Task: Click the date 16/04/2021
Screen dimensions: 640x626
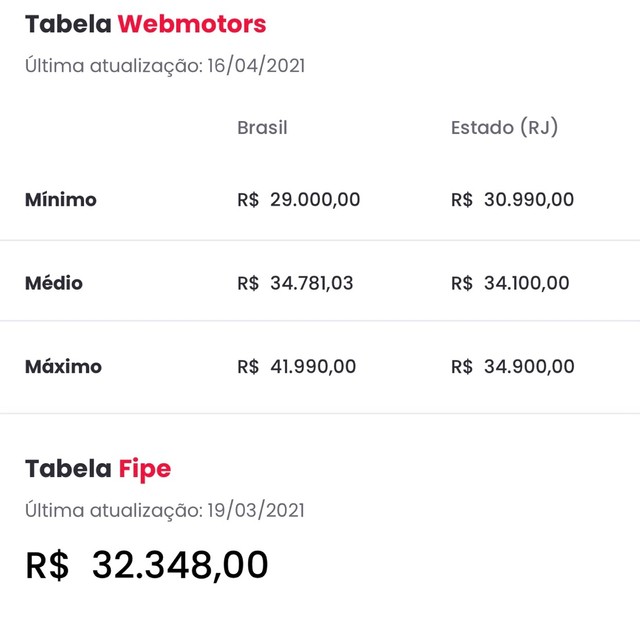Action: [256, 66]
